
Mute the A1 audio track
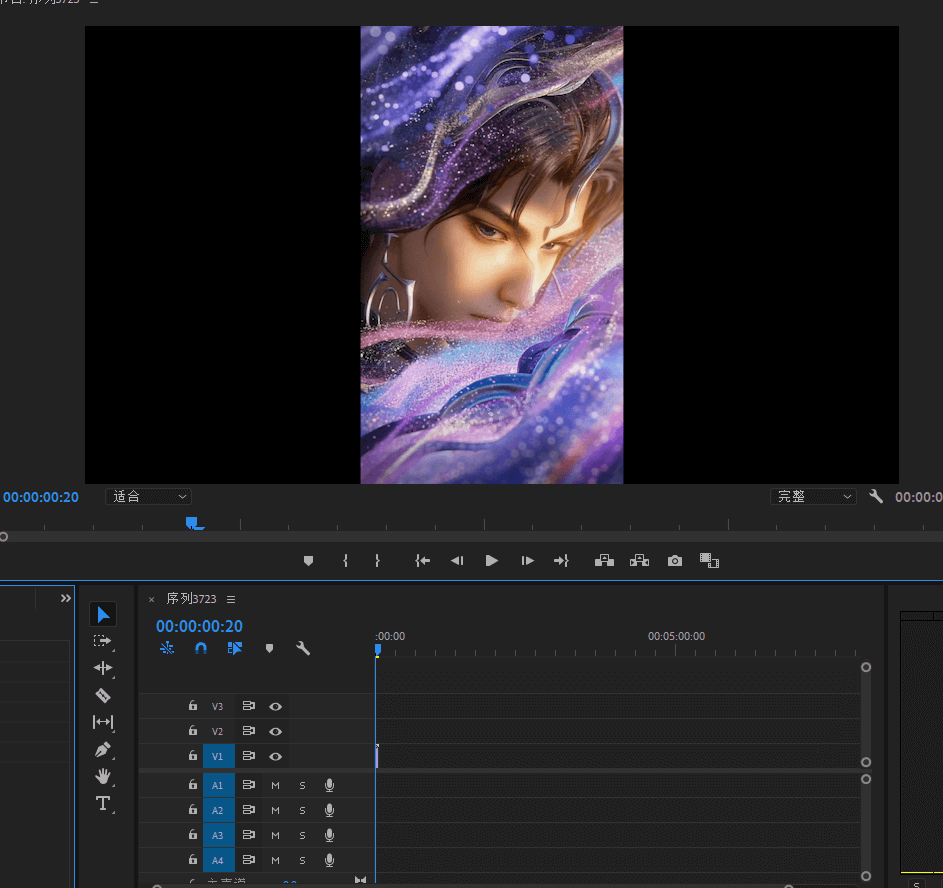click(x=275, y=785)
